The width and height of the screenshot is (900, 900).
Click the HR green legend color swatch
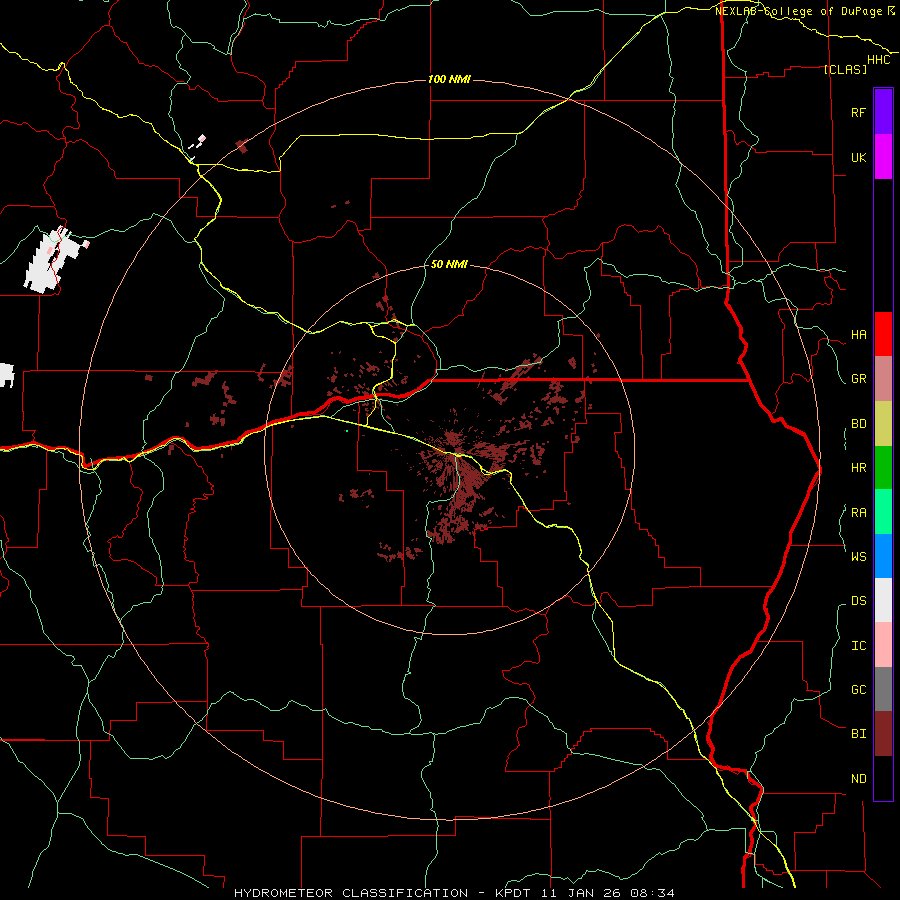pyautogui.click(x=883, y=468)
